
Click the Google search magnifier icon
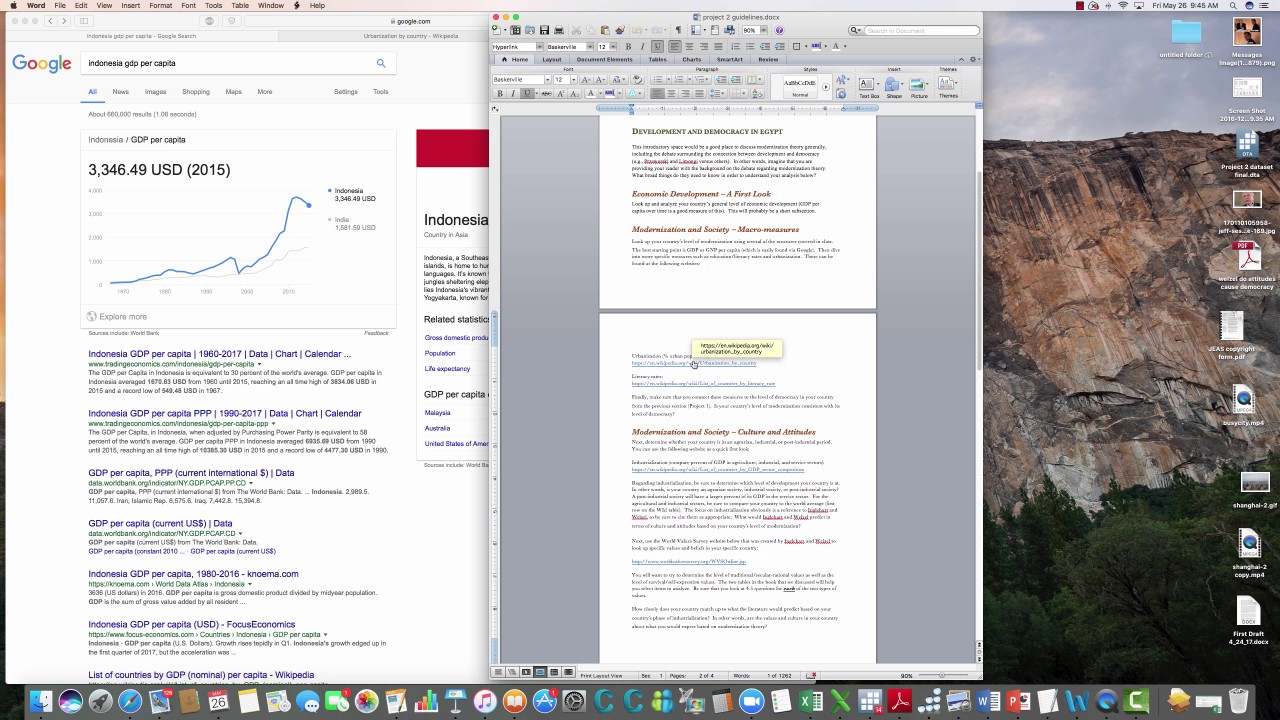click(x=381, y=63)
